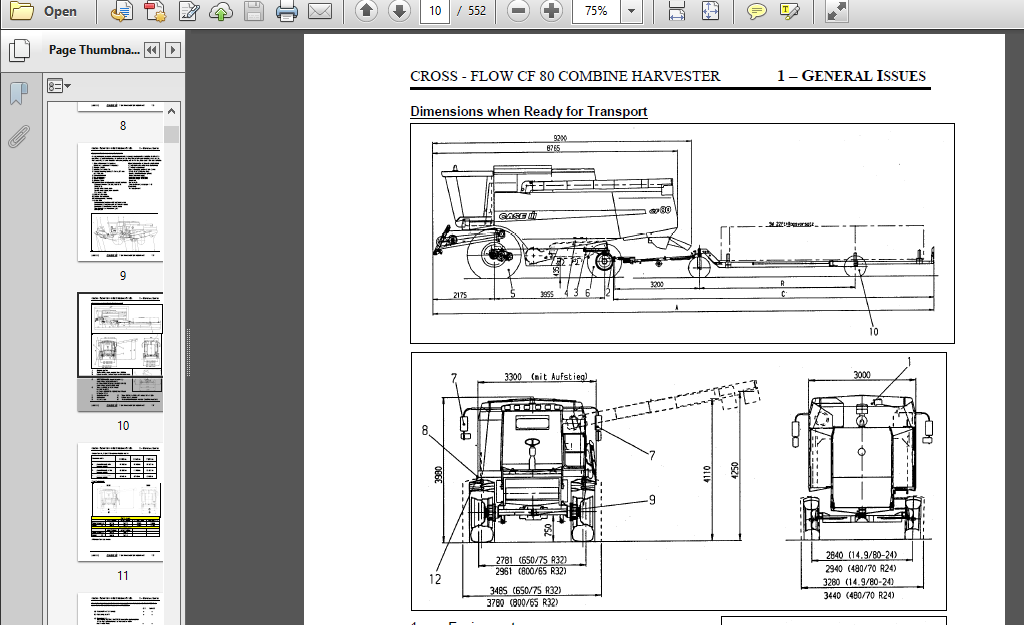The width and height of the screenshot is (1024, 625).
Task: Select the page 11 thumbnail
Action: coord(120,502)
